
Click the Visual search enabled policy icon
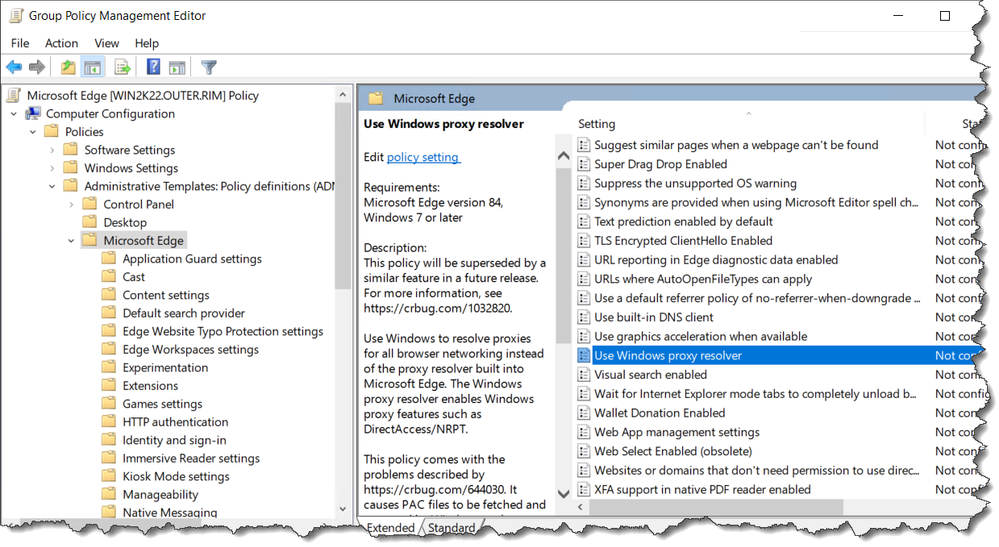click(x=583, y=374)
